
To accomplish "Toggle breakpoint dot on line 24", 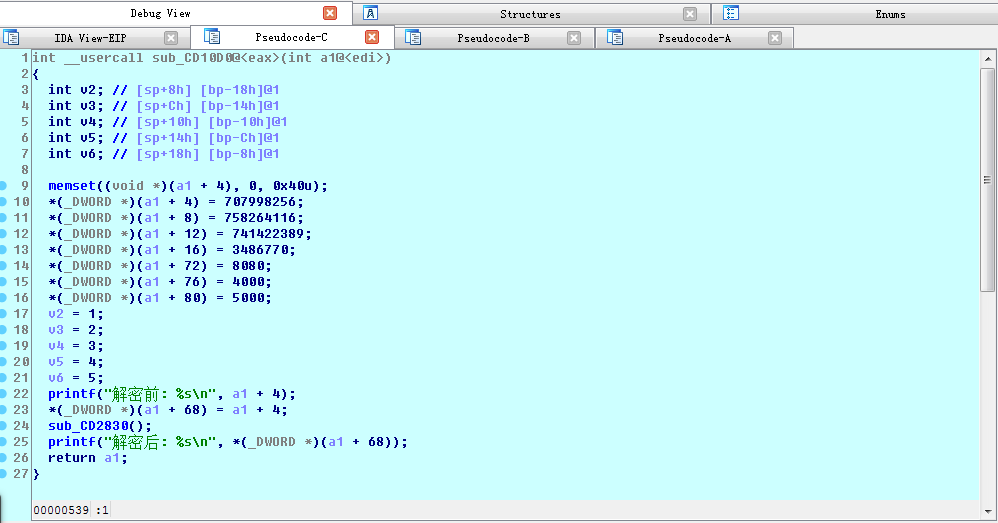I will (5, 426).
